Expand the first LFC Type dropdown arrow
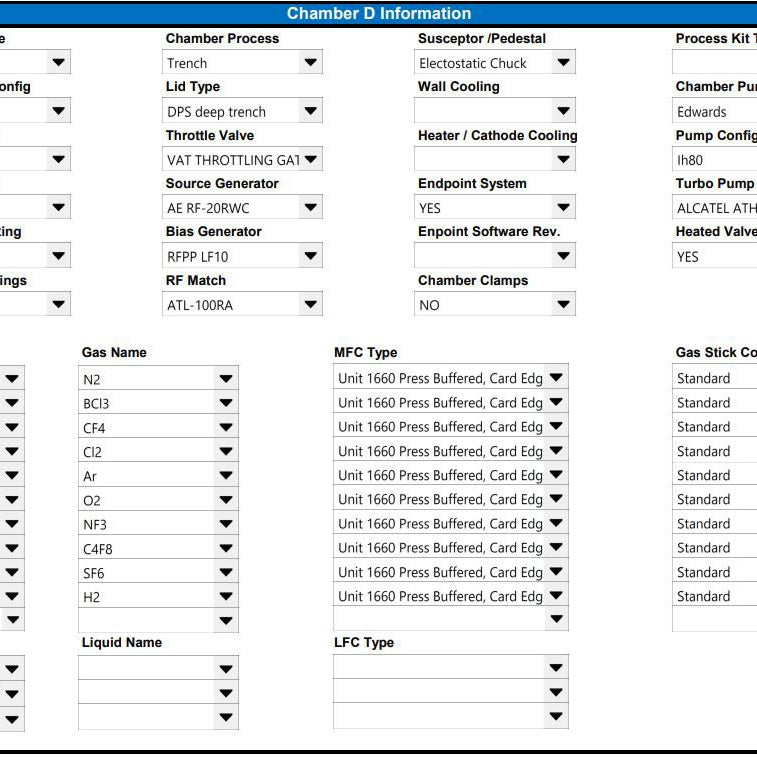757x757 pixels. point(556,668)
